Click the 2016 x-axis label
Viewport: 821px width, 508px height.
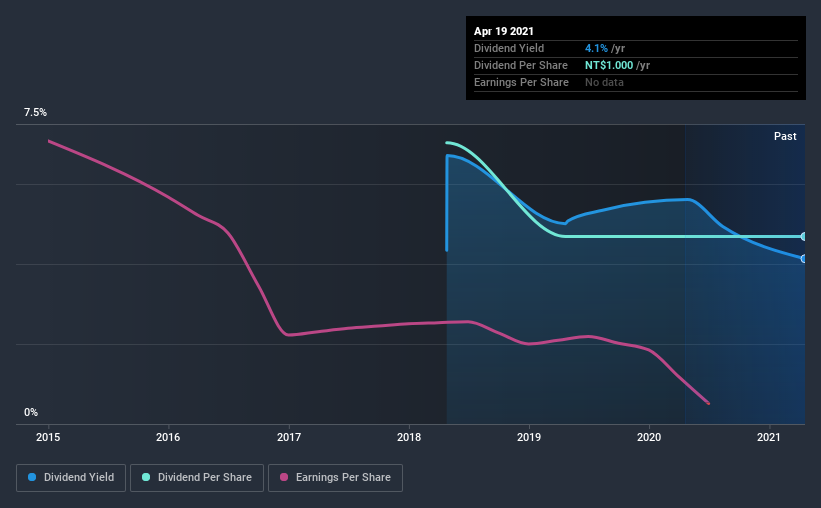tap(168, 437)
